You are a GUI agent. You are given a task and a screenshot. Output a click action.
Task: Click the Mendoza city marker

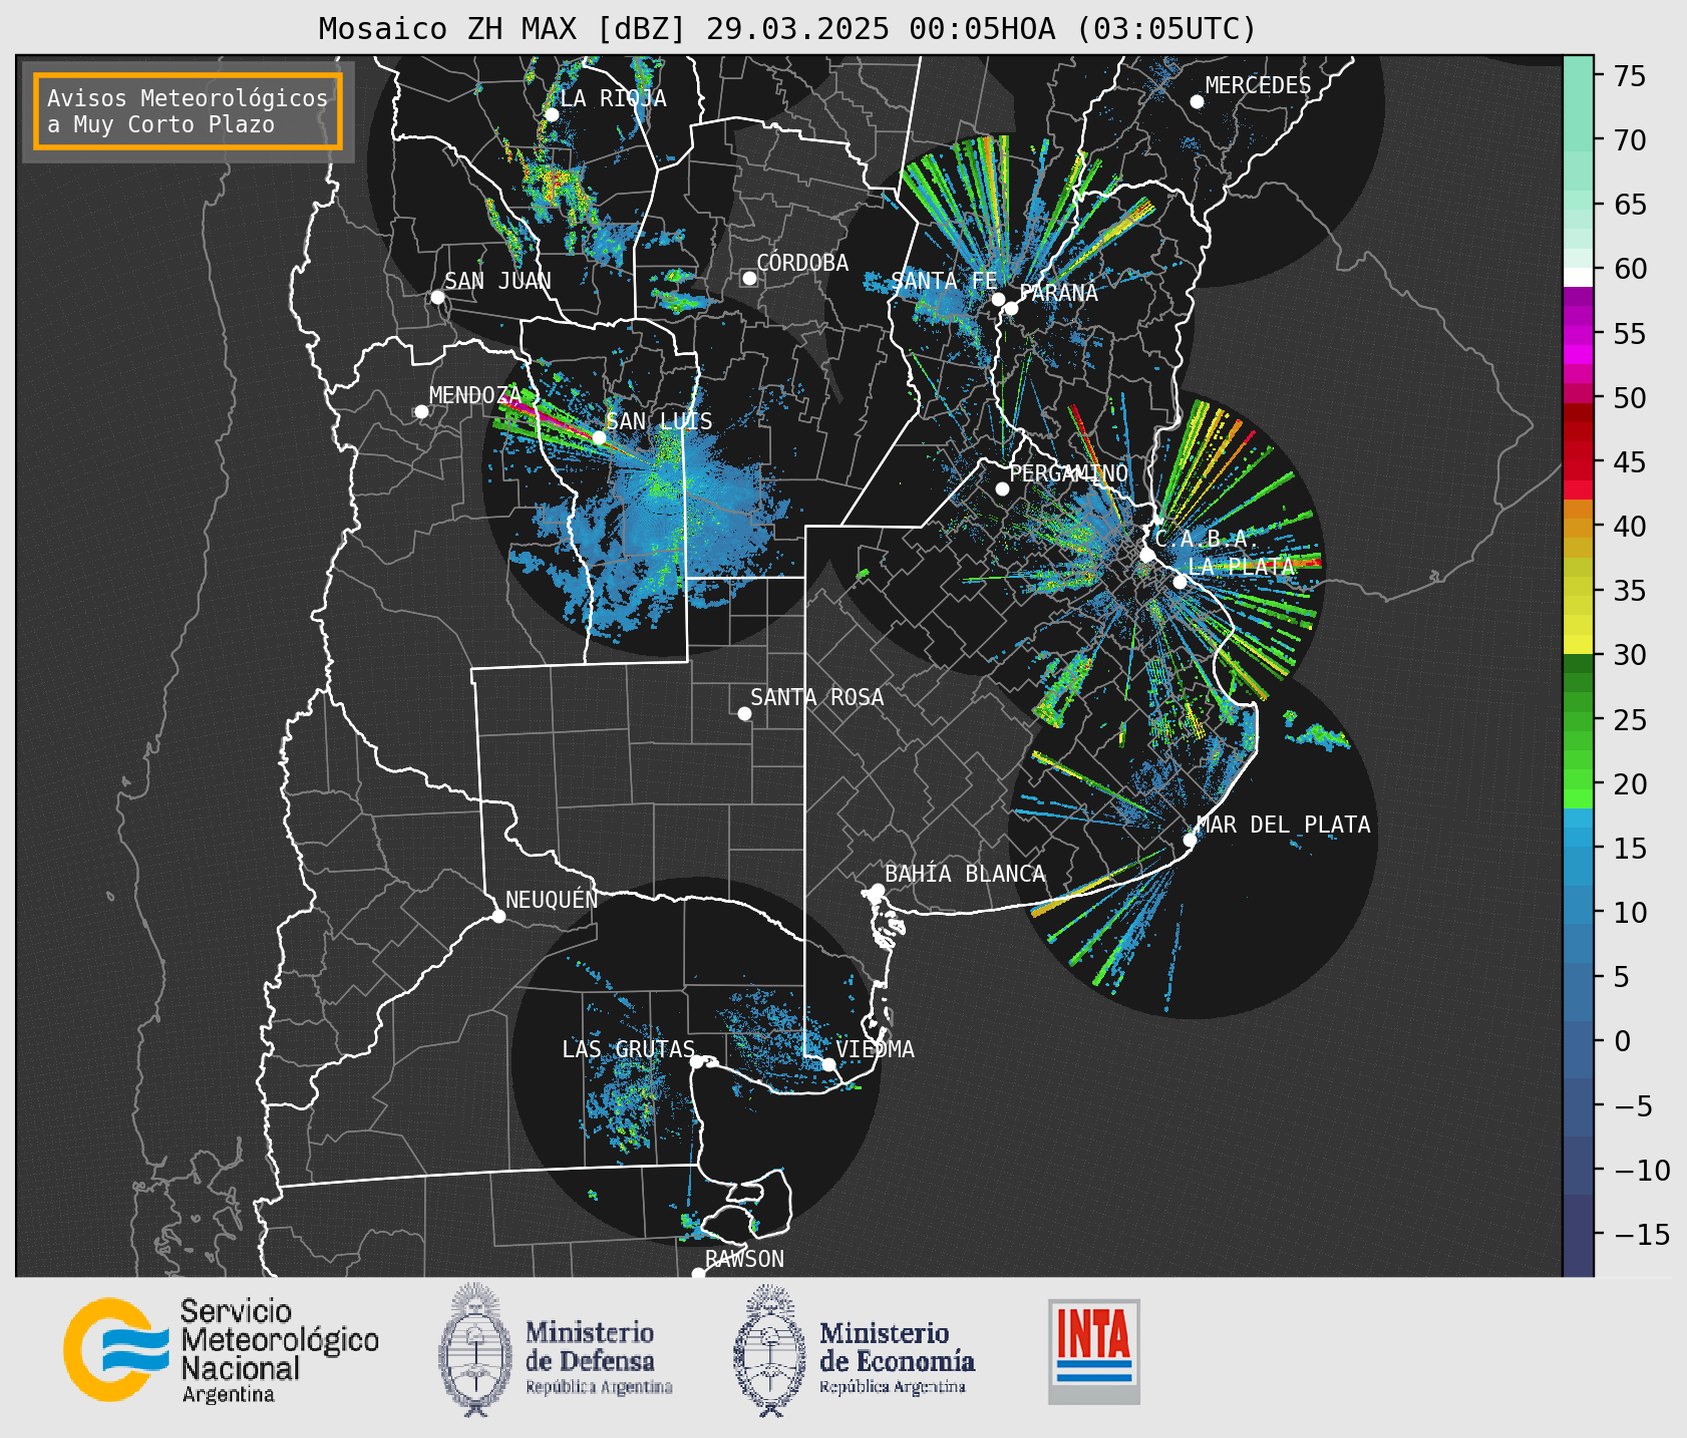(421, 412)
